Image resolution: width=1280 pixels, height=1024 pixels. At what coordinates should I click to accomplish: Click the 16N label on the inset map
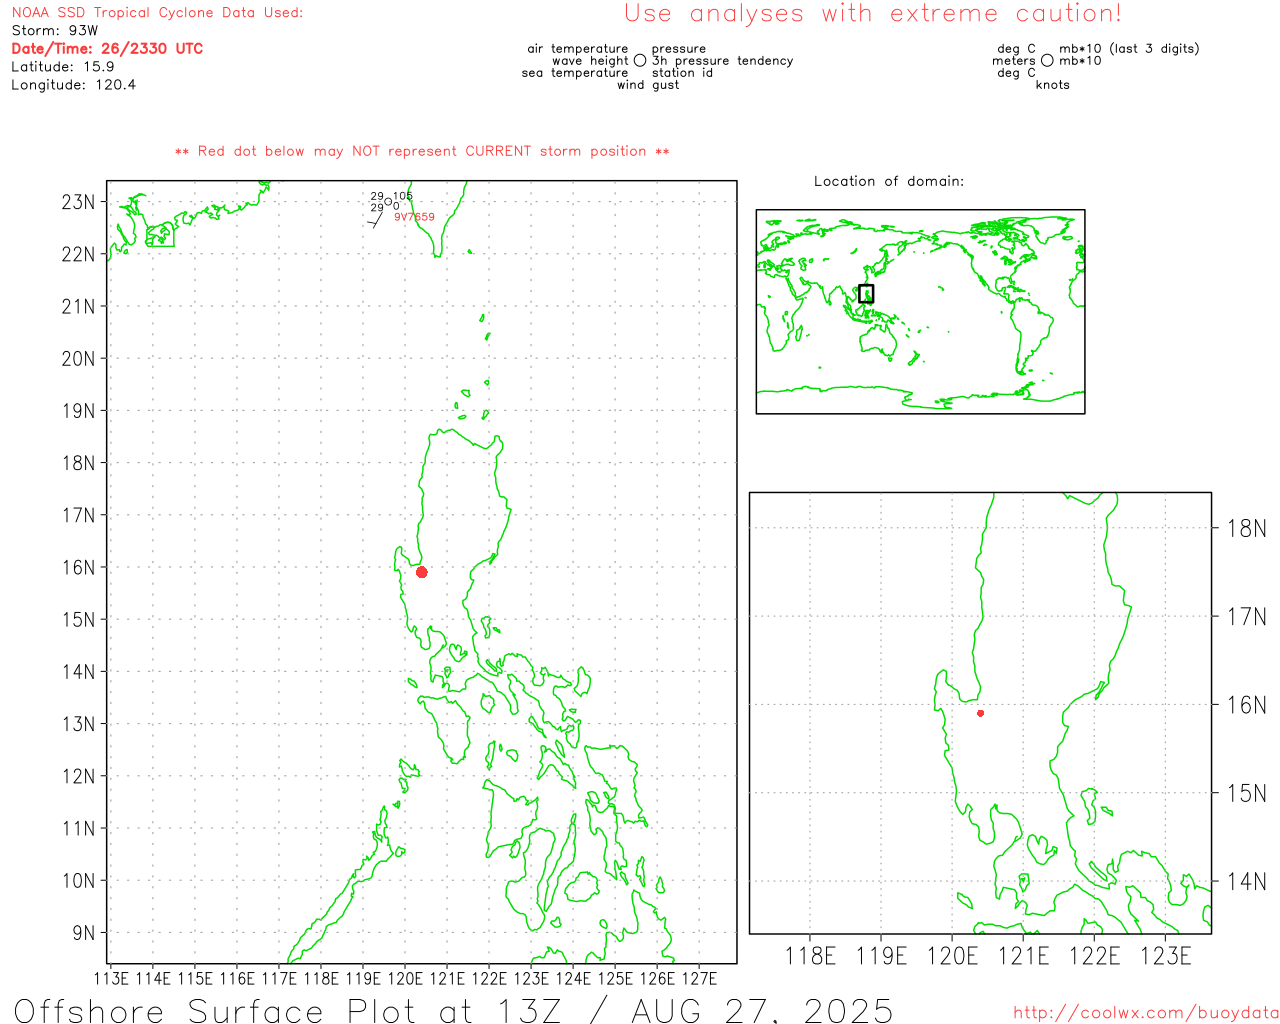pyautogui.click(x=1247, y=705)
